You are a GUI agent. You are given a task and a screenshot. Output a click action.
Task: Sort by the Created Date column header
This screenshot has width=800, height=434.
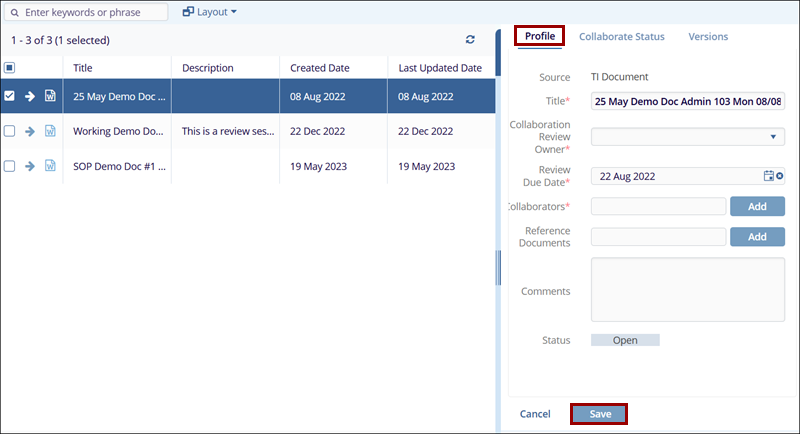[x=320, y=68]
